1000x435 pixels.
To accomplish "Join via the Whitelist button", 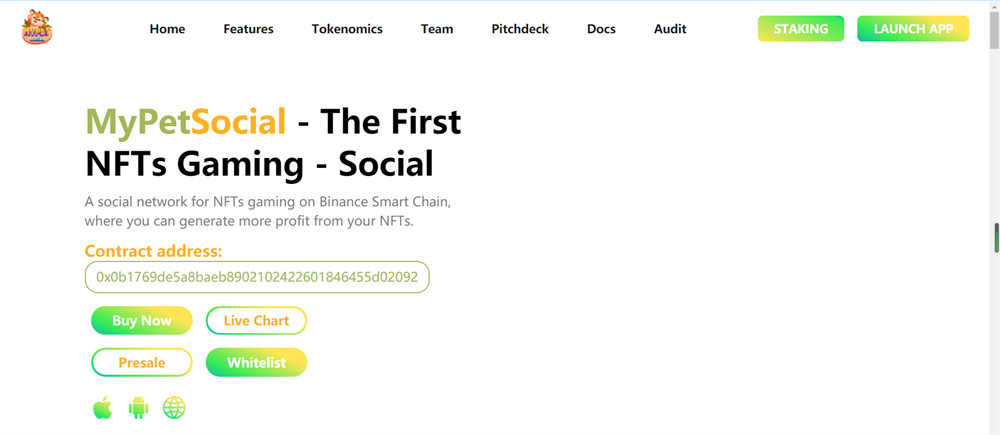I will (256, 363).
